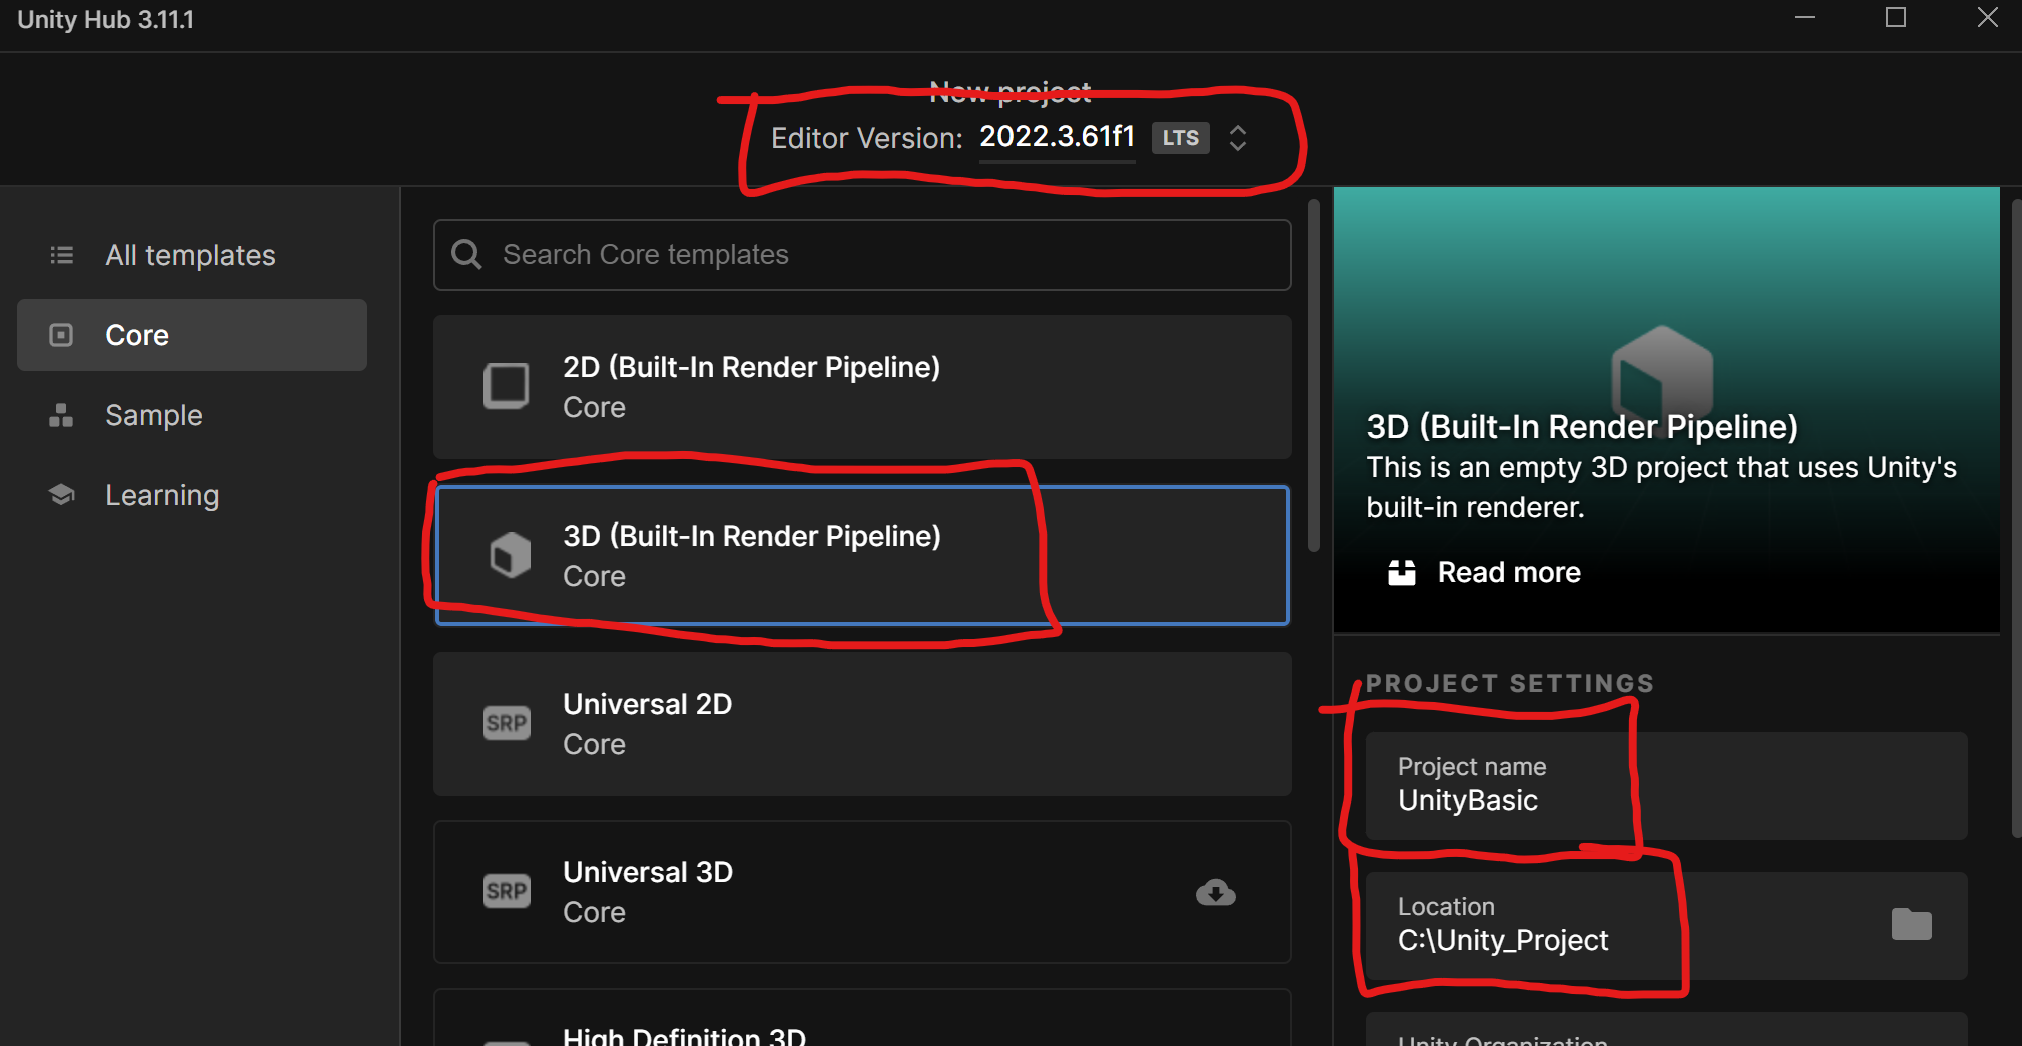Select the Sample category
Viewport: 2022px width, 1046px height.
click(x=192, y=415)
